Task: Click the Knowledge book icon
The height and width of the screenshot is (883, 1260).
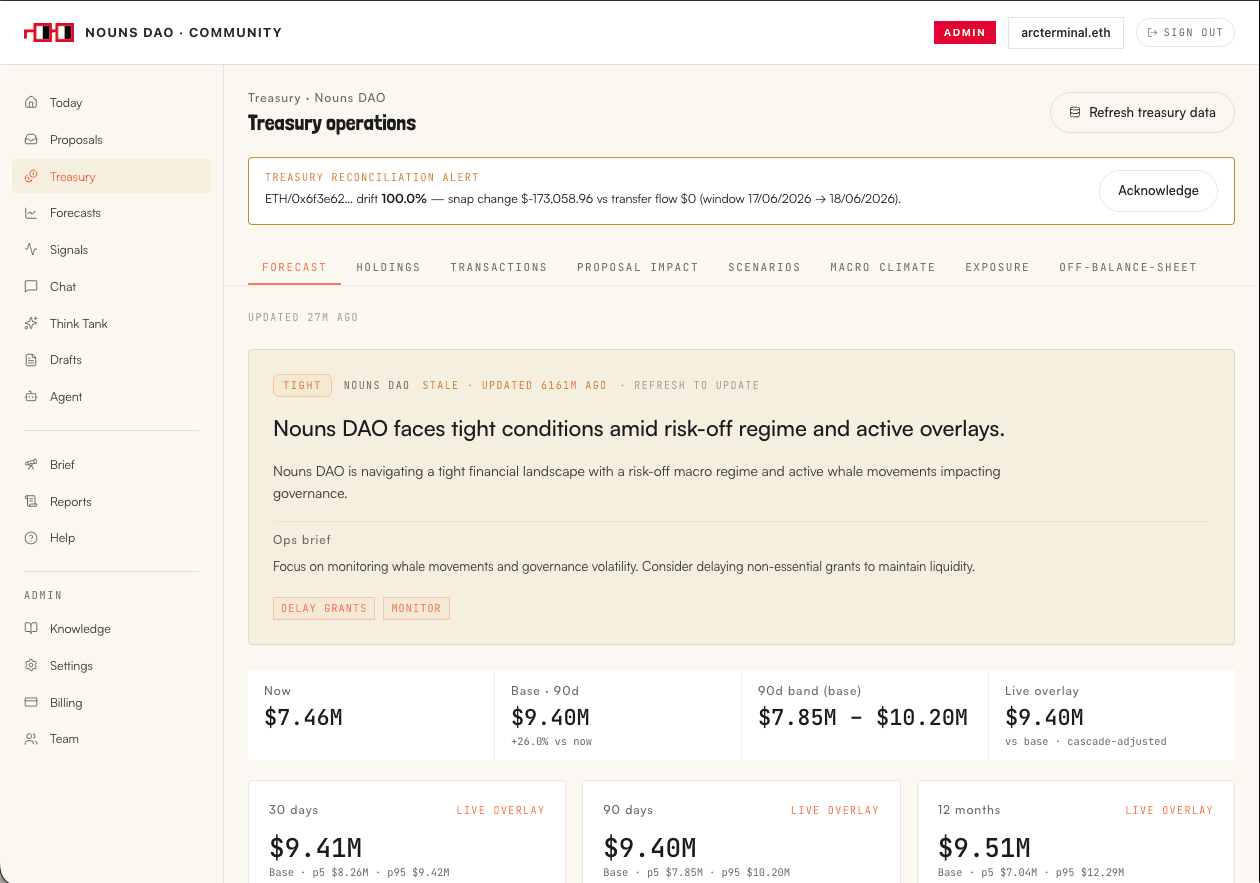Action: 31,629
